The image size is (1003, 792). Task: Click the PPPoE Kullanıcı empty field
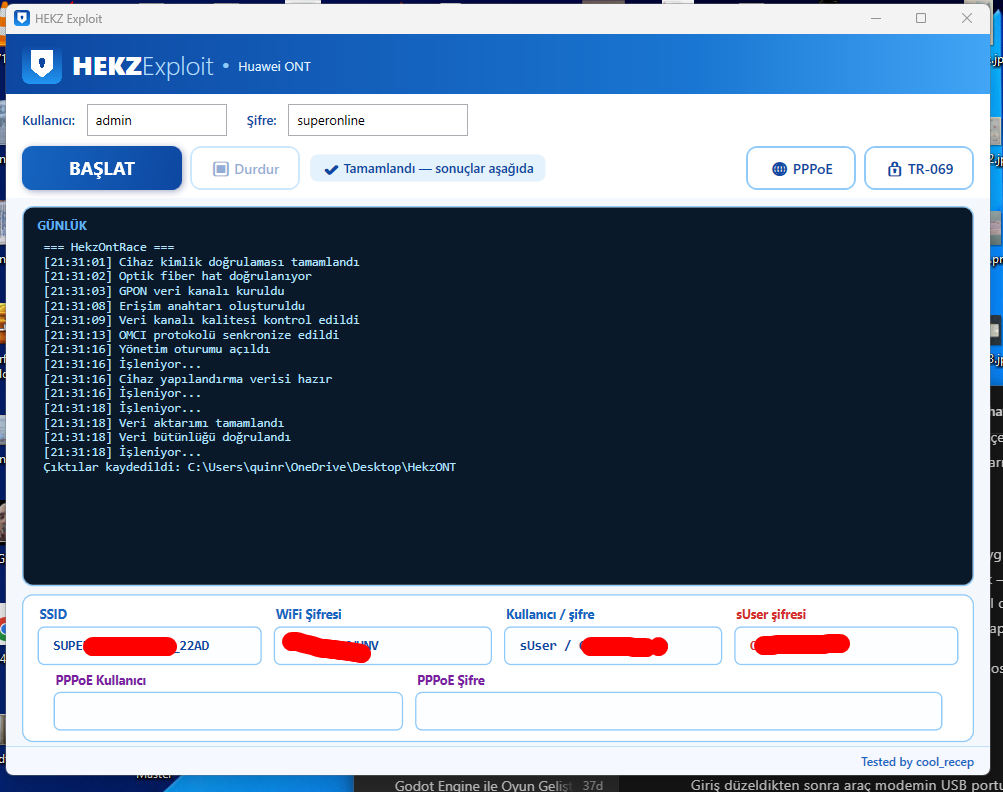[x=228, y=711]
